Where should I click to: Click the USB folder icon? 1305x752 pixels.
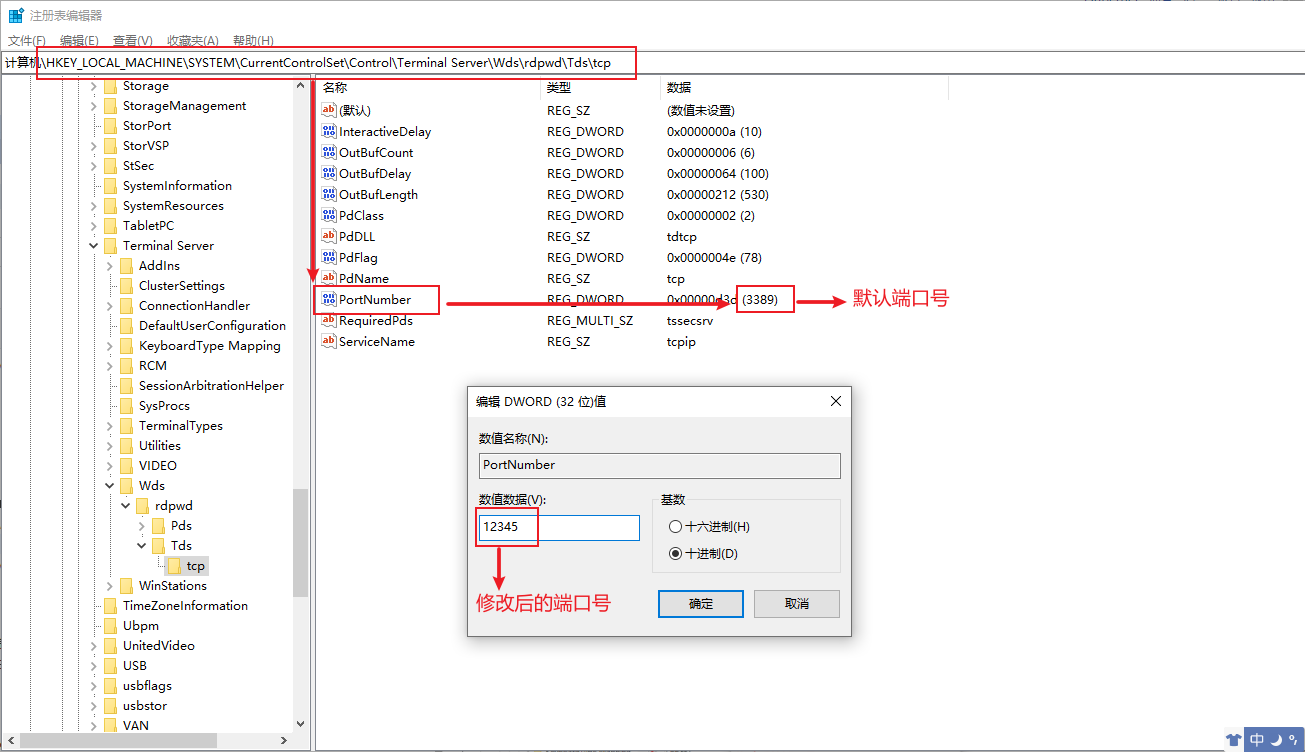pyautogui.click(x=110, y=666)
